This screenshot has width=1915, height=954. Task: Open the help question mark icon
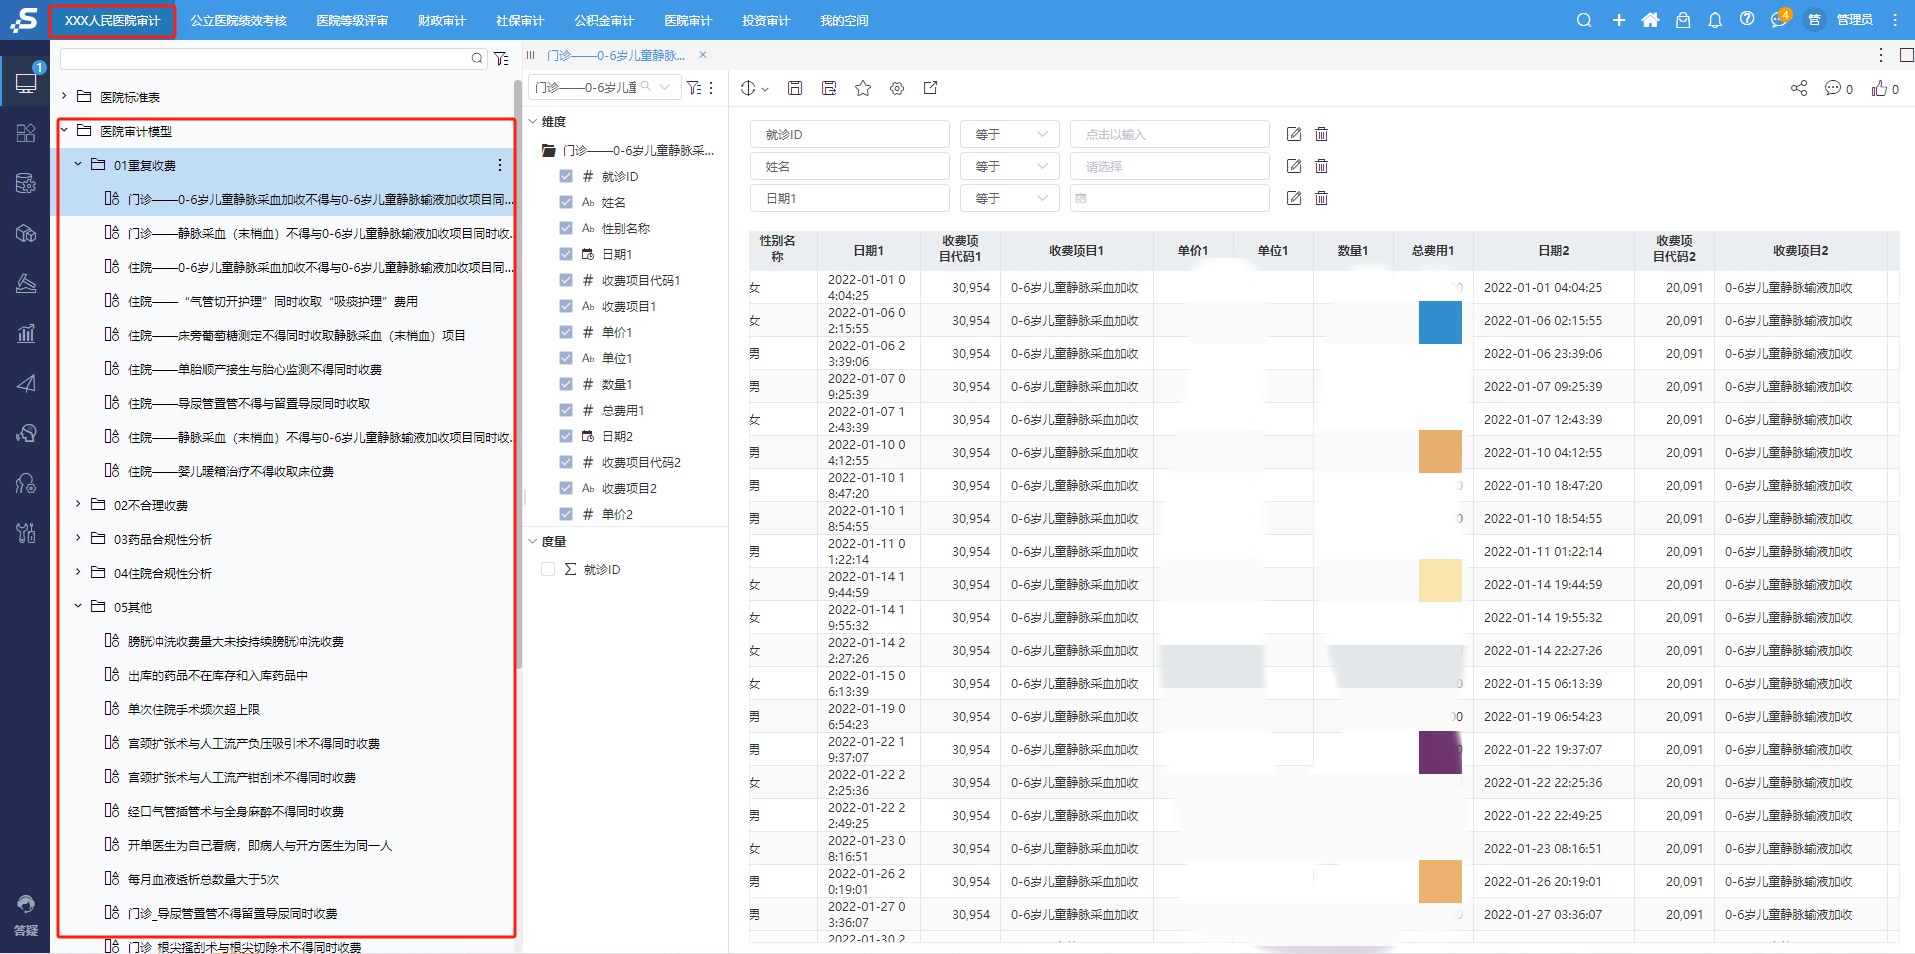(1748, 19)
